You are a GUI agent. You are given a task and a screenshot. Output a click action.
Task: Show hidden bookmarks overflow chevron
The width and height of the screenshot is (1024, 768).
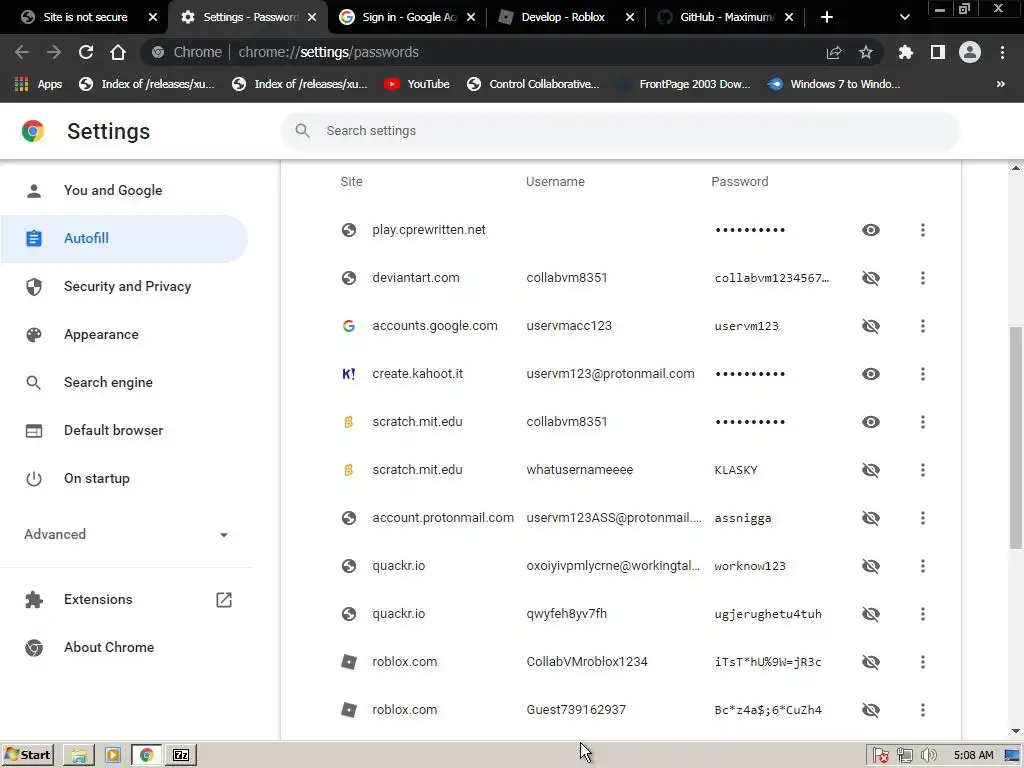click(1000, 84)
